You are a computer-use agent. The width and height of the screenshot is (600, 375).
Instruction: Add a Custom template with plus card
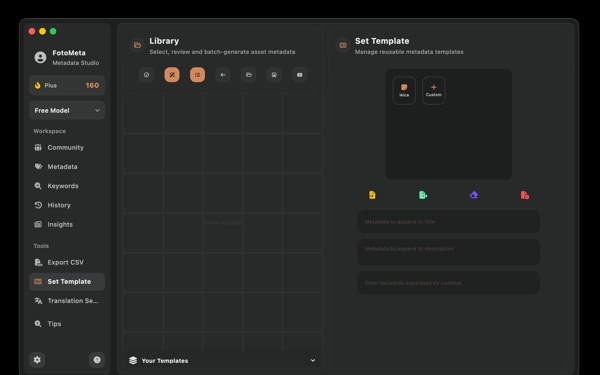point(434,91)
